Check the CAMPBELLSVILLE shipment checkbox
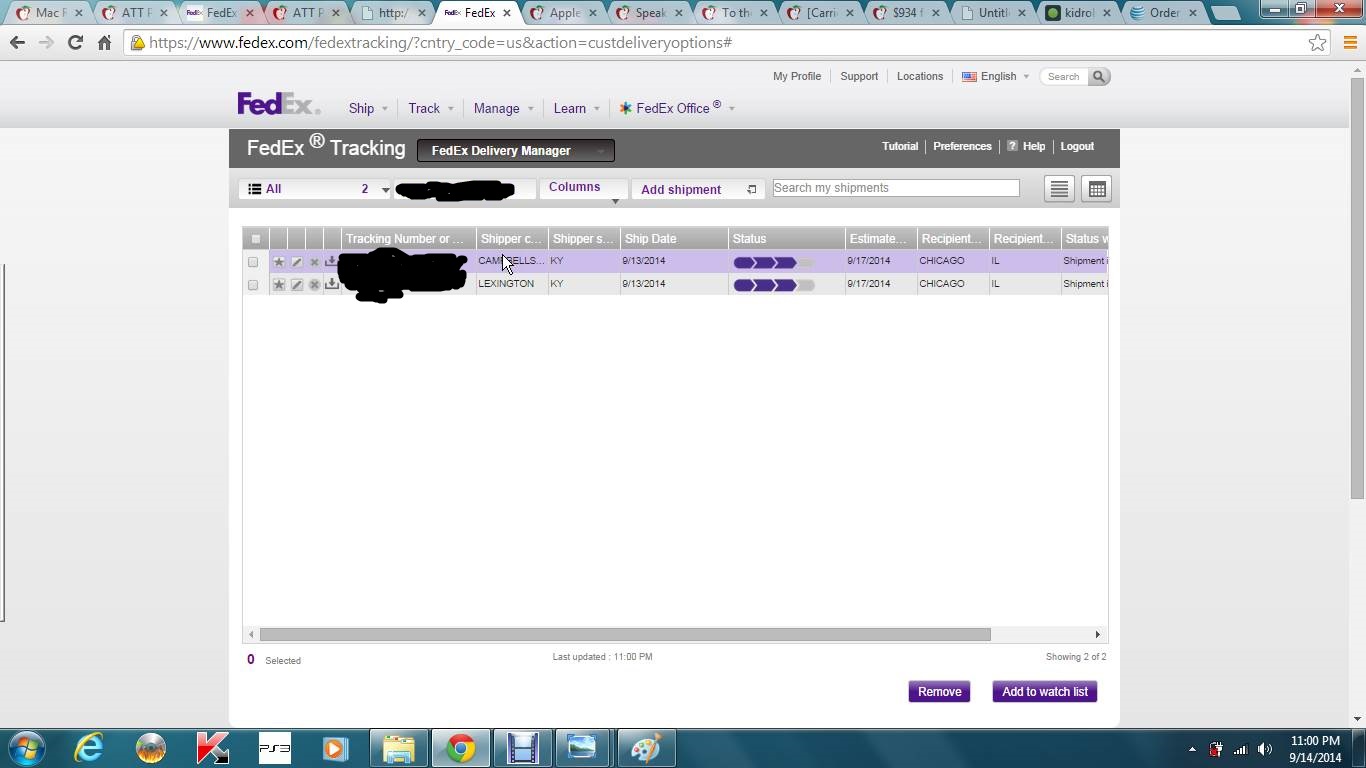 pyautogui.click(x=253, y=262)
